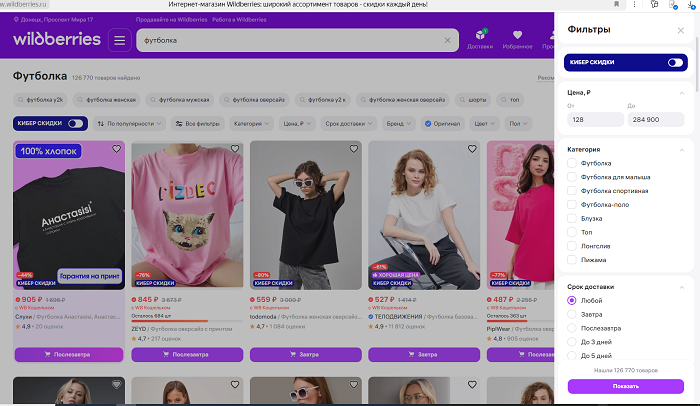
Task: Open the Продавайте на Wildberries link
Action: coord(171,20)
